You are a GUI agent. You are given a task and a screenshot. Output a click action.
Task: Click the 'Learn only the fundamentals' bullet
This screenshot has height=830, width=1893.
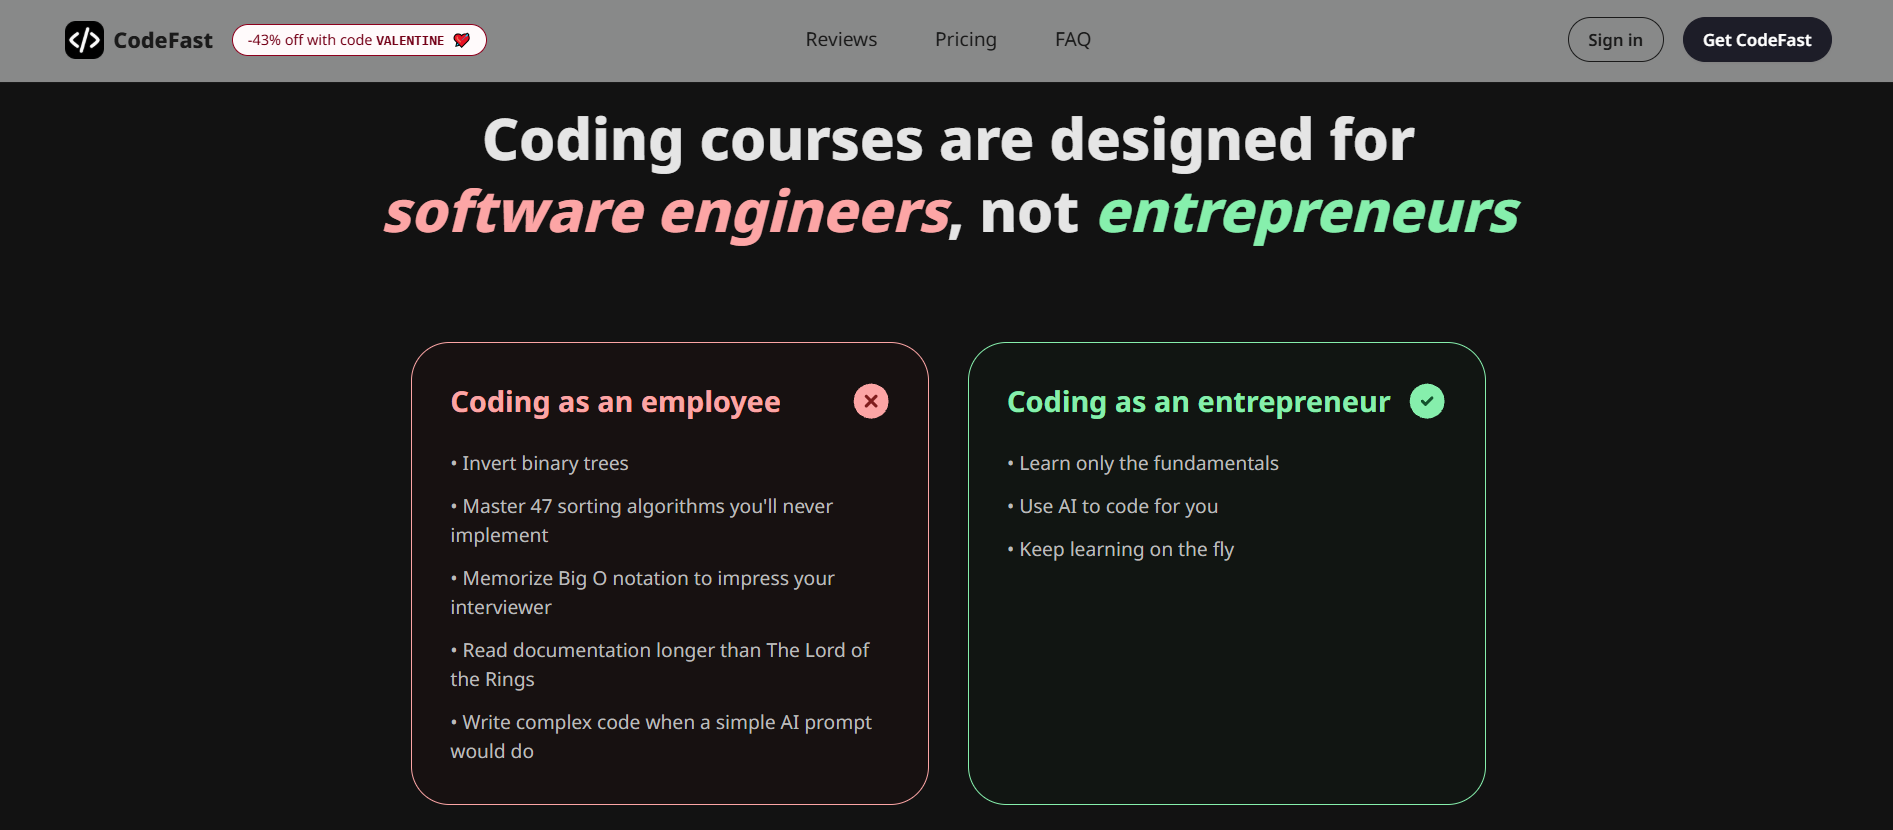(x=1143, y=463)
